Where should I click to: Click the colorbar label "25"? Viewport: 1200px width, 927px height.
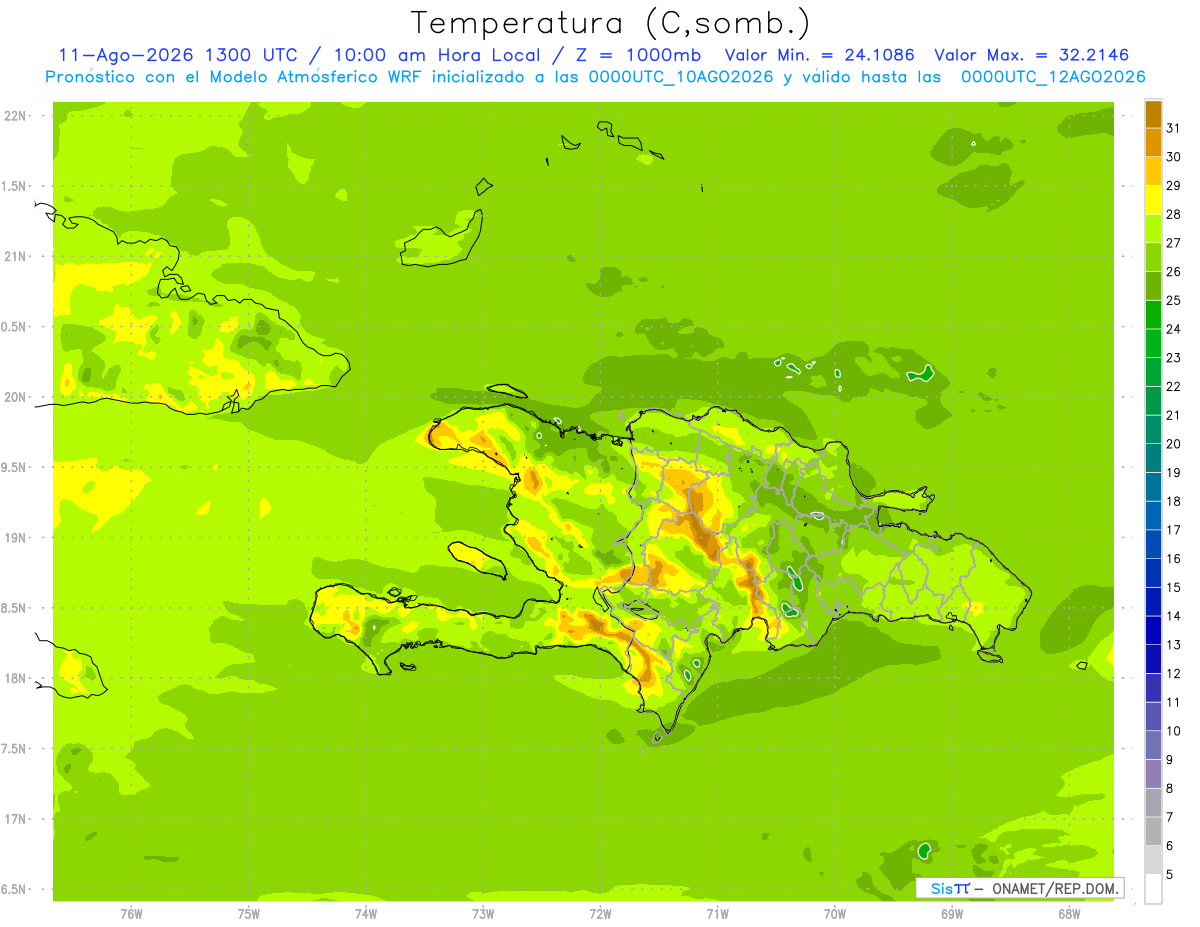(1173, 300)
